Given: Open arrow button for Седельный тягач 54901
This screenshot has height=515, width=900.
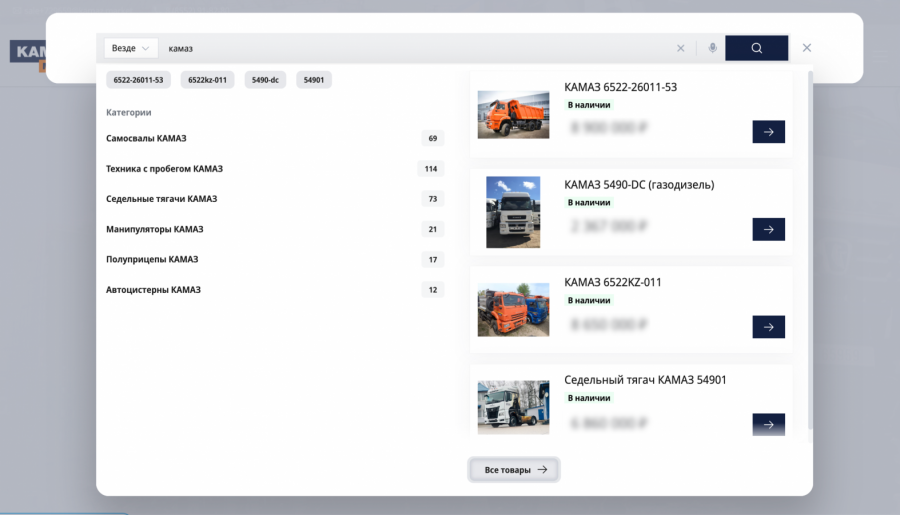Looking at the screenshot, I should coord(768,424).
